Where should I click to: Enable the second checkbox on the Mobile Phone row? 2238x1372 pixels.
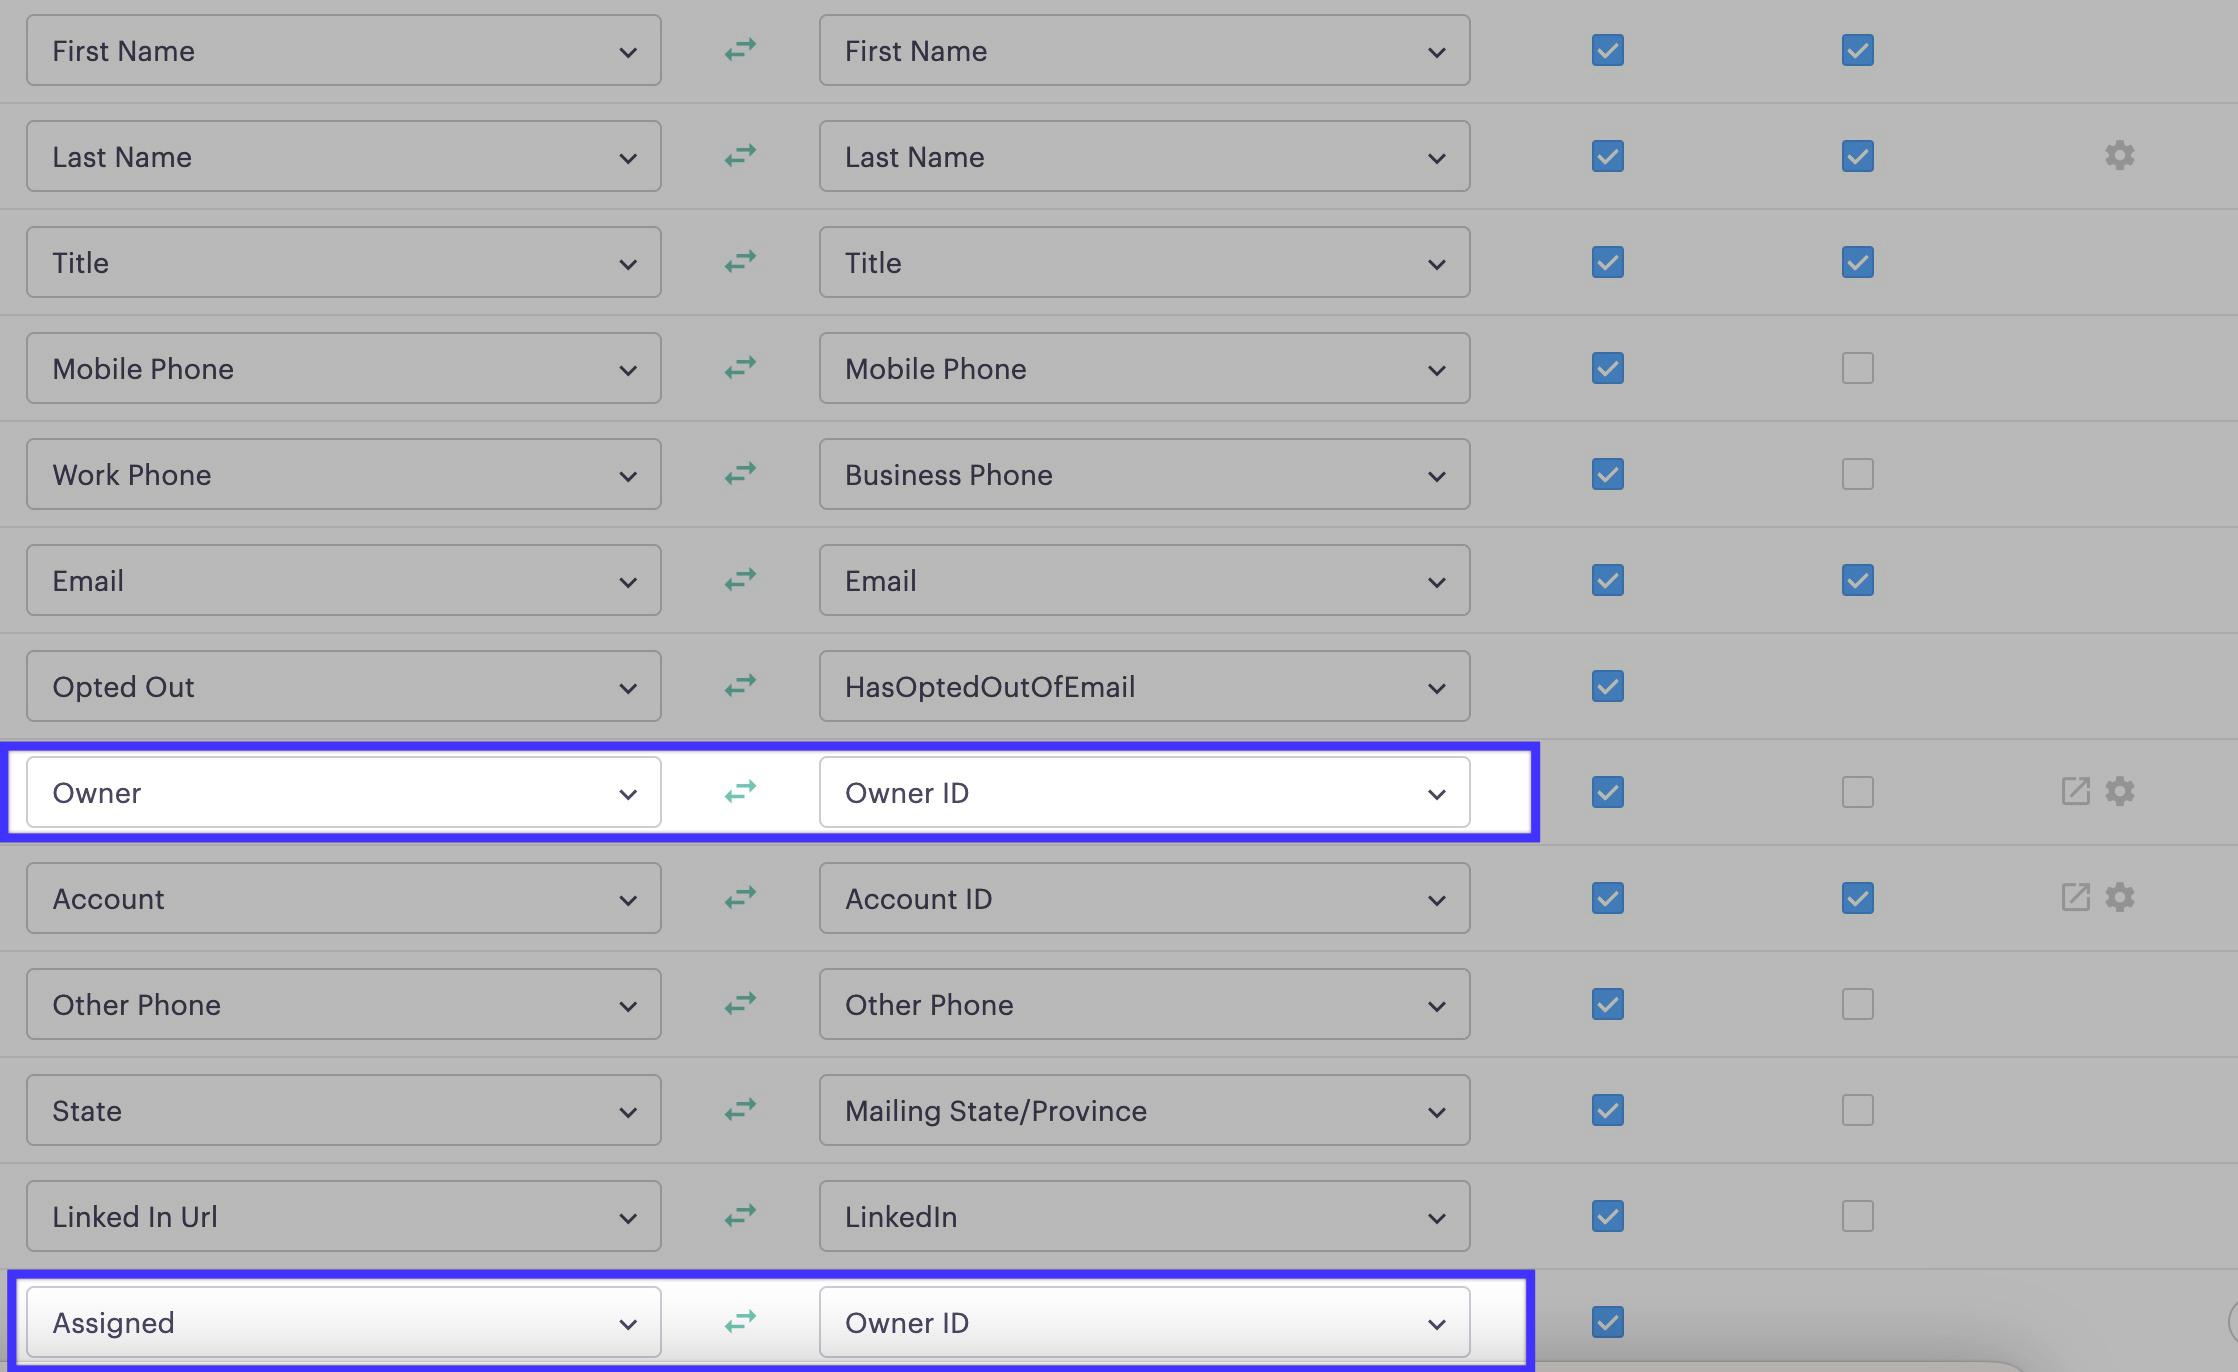1857,368
